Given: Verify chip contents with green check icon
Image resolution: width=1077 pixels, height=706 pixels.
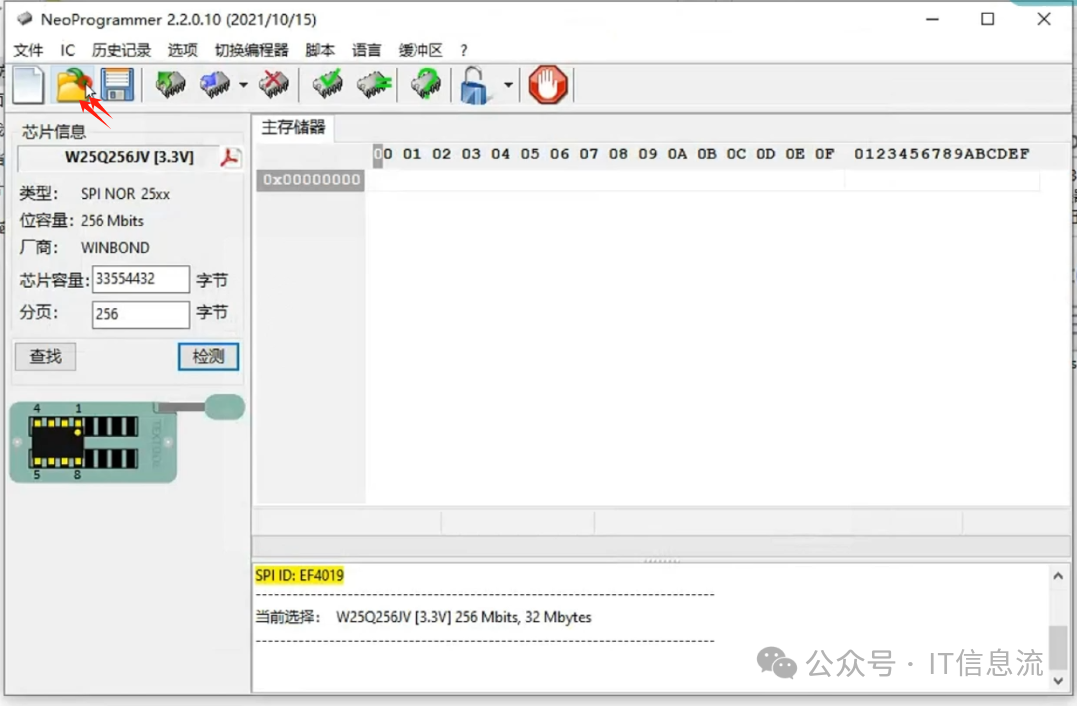Looking at the screenshot, I should click(x=328, y=84).
